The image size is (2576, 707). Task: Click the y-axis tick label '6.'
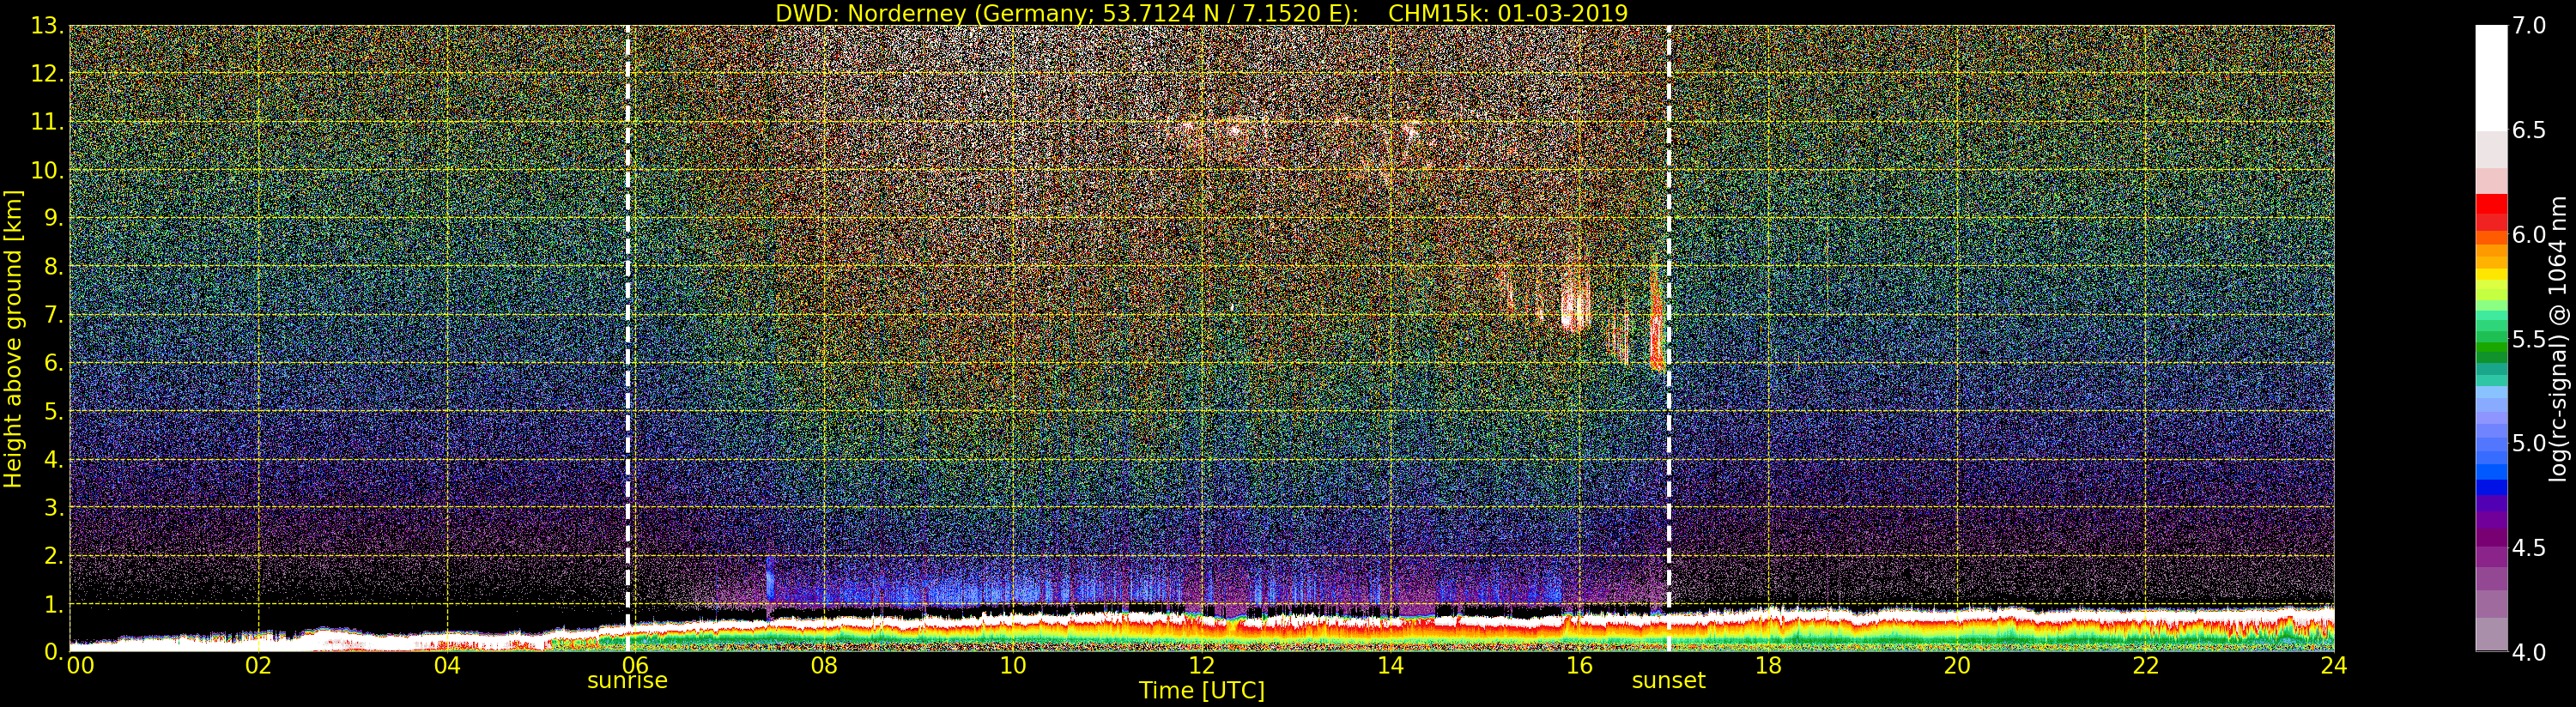coord(53,363)
